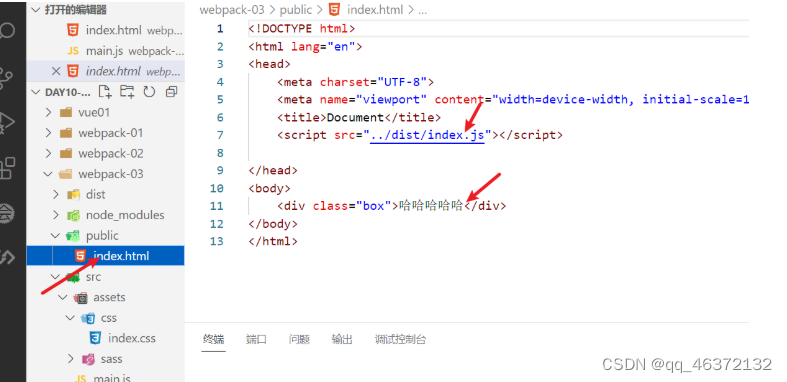Click public in the breadcrumb

click(x=296, y=10)
